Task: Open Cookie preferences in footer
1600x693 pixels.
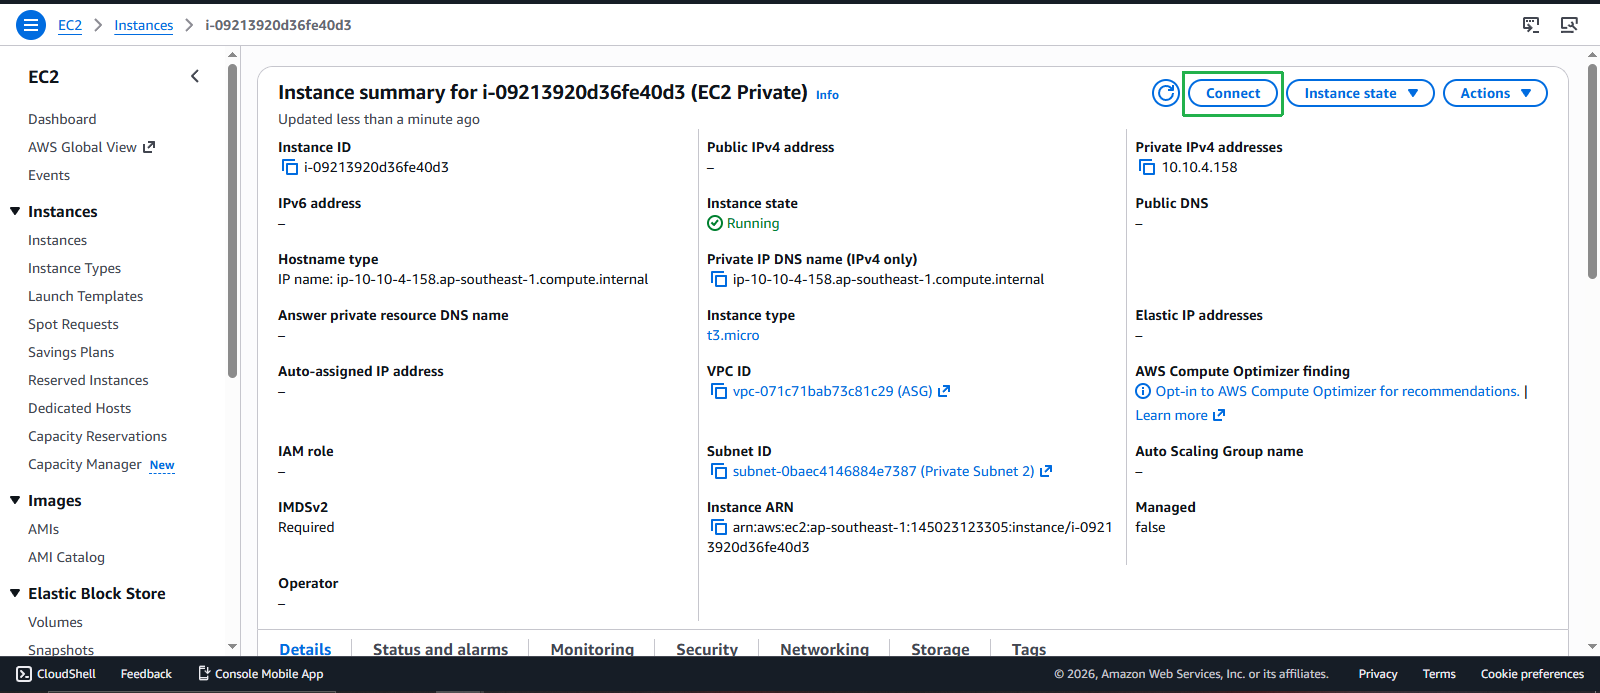Action: pyautogui.click(x=1532, y=674)
